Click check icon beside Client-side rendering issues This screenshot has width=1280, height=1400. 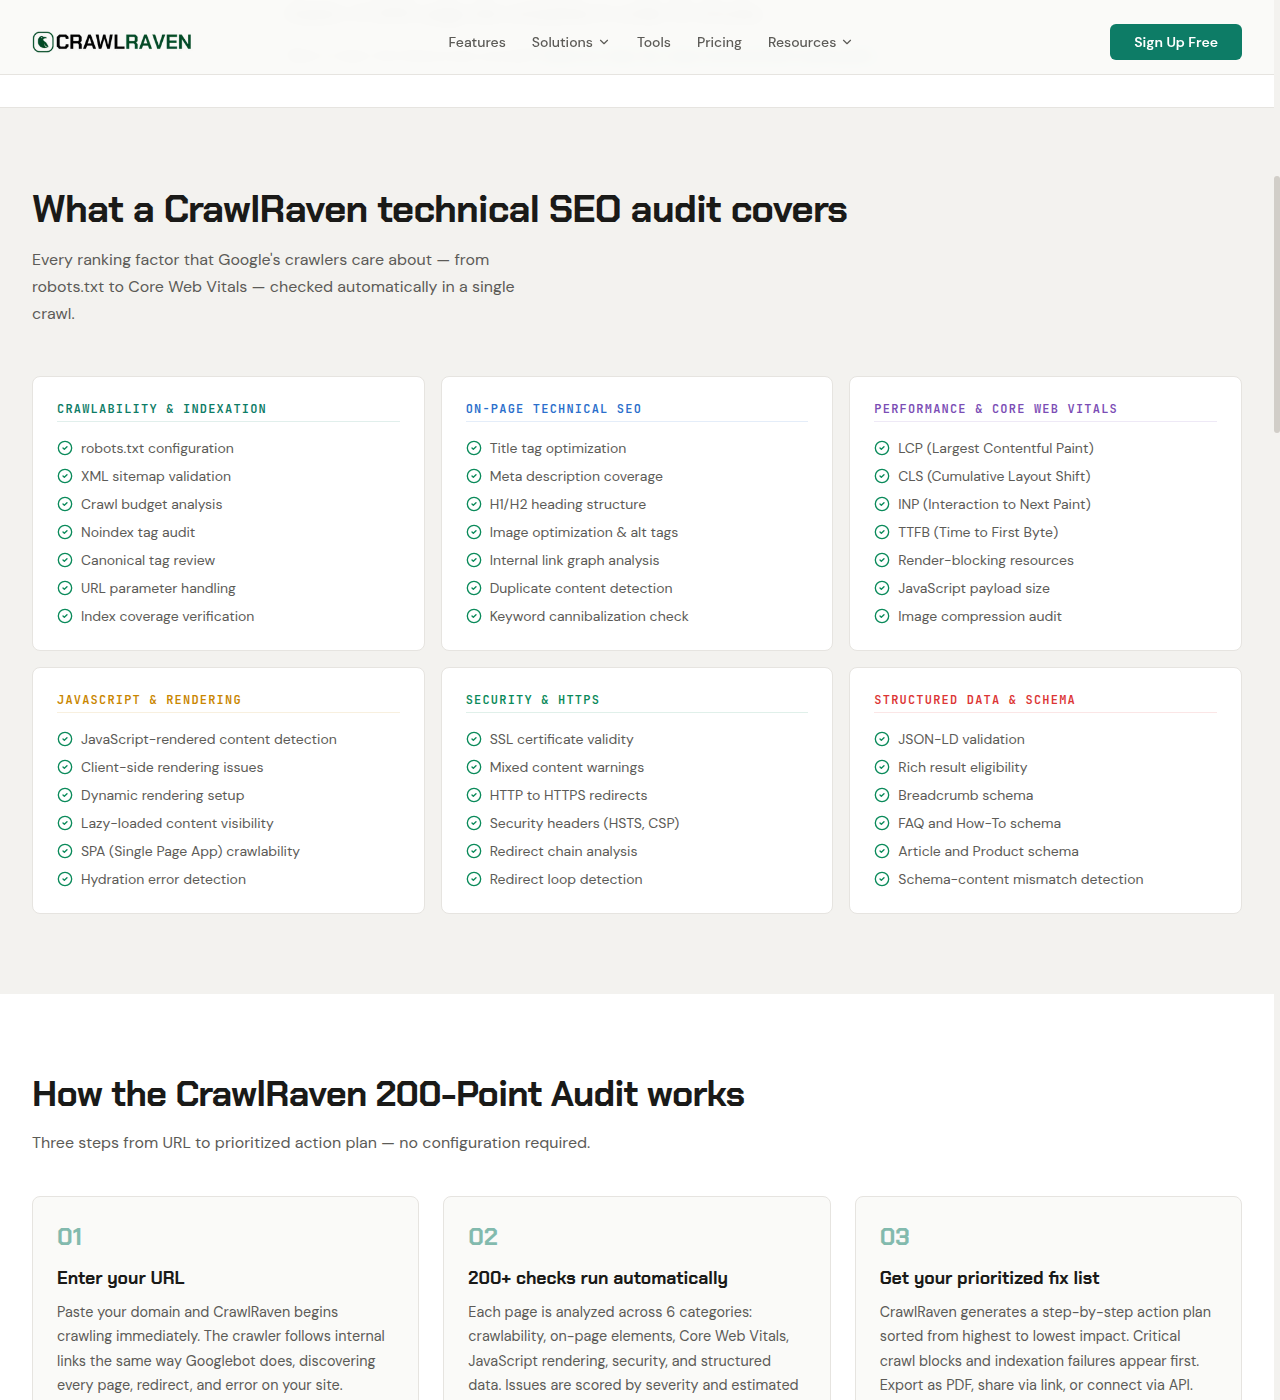click(x=65, y=767)
